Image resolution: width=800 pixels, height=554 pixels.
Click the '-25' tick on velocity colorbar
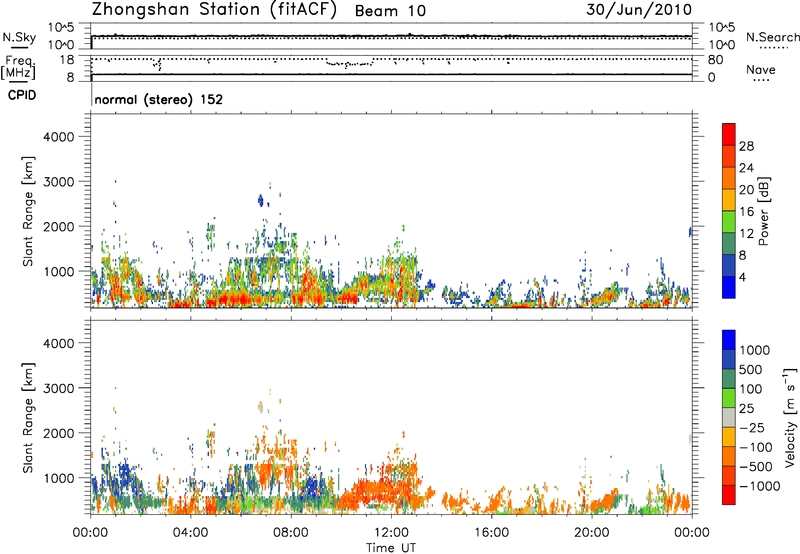(752, 428)
